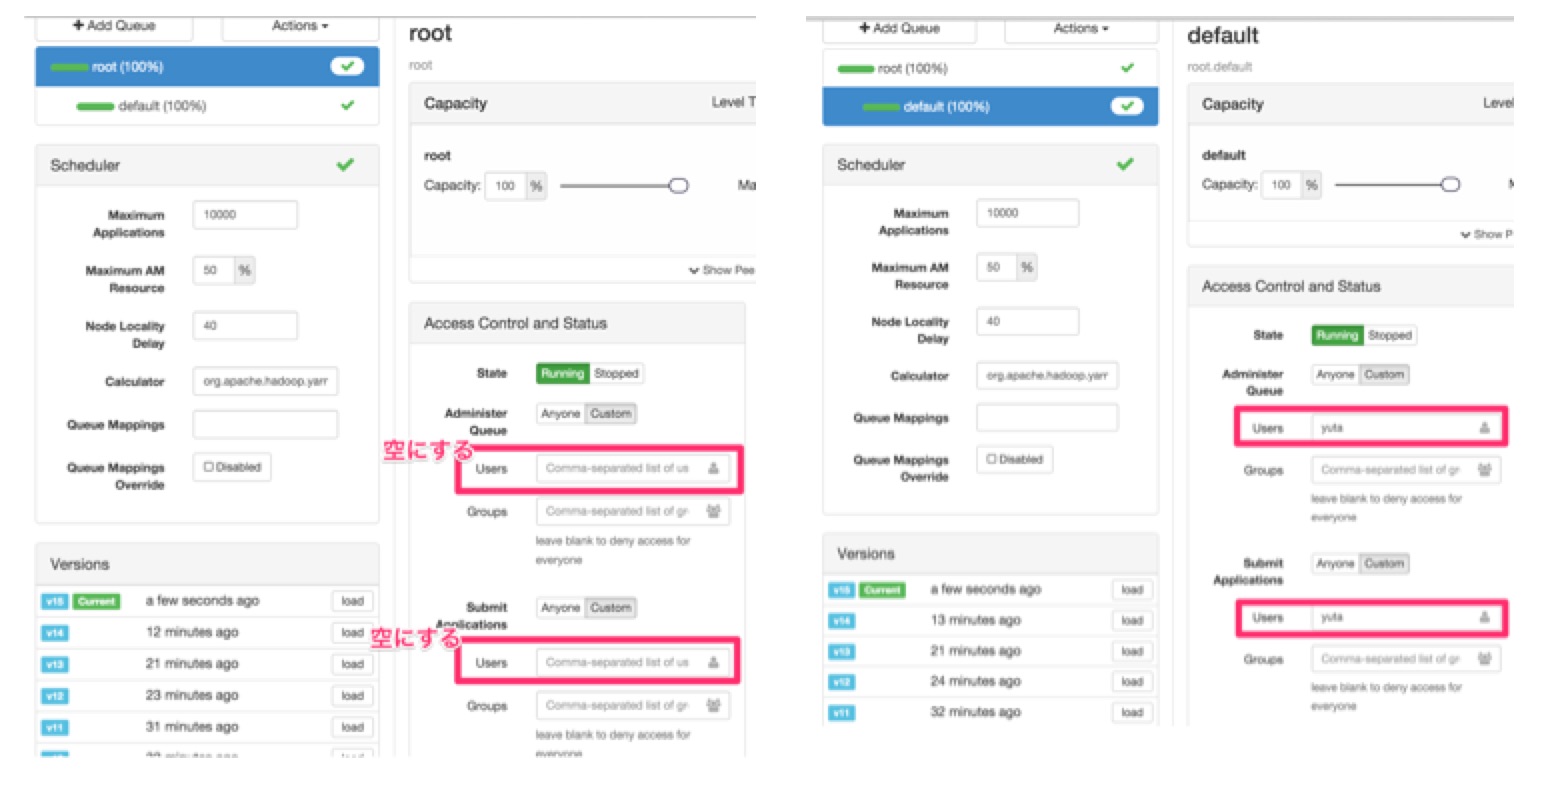Click the v15 version badge in Versions
Screen dimensions: 1562x808
(55, 600)
